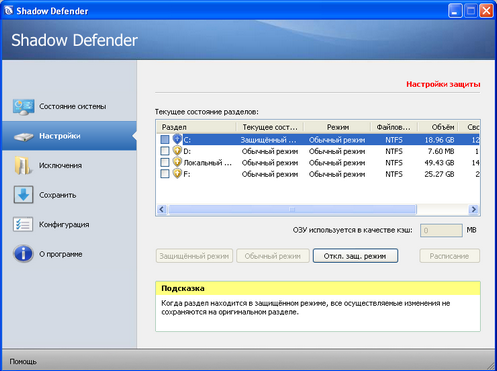Tick the checkbox for drive D:
The image size is (497, 371).
click(x=165, y=151)
